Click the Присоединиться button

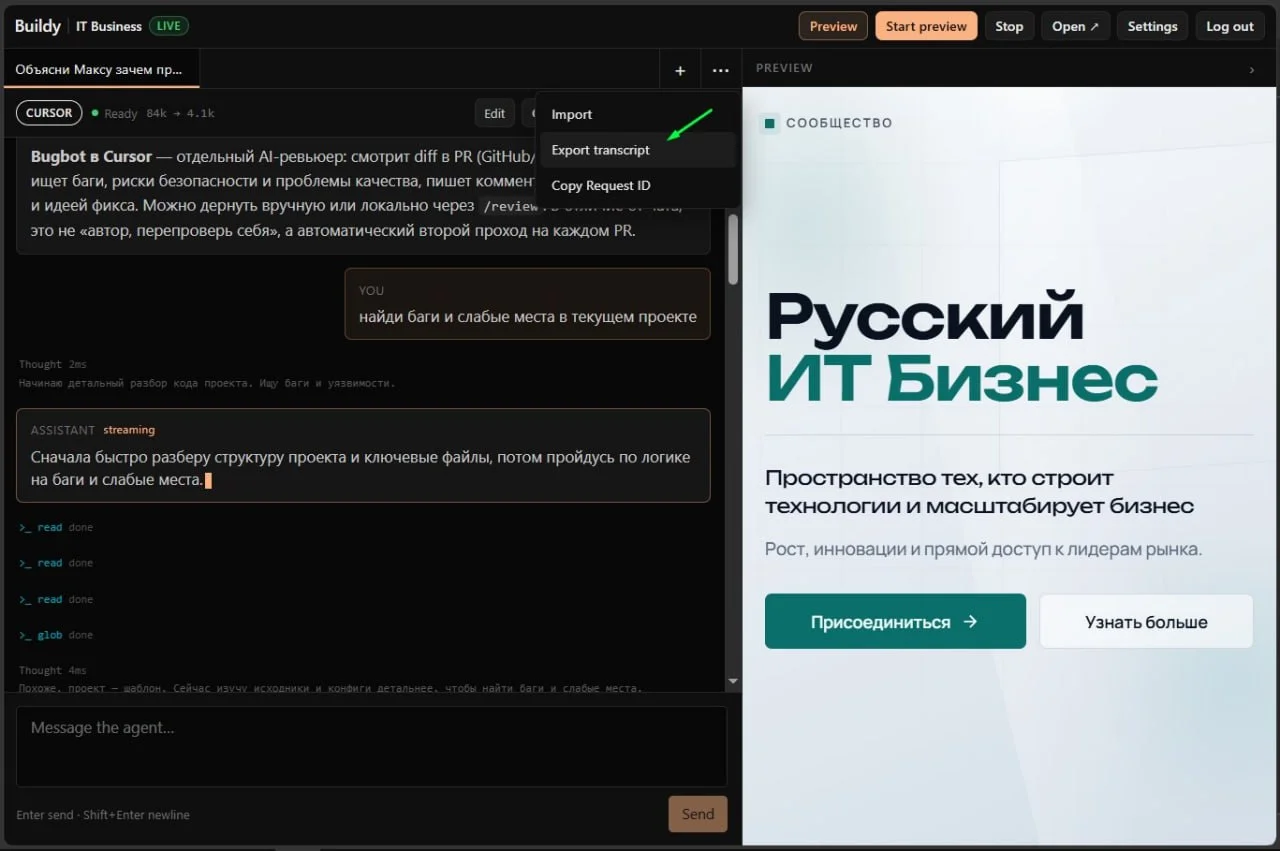pyautogui.click(x=895, y=621)
